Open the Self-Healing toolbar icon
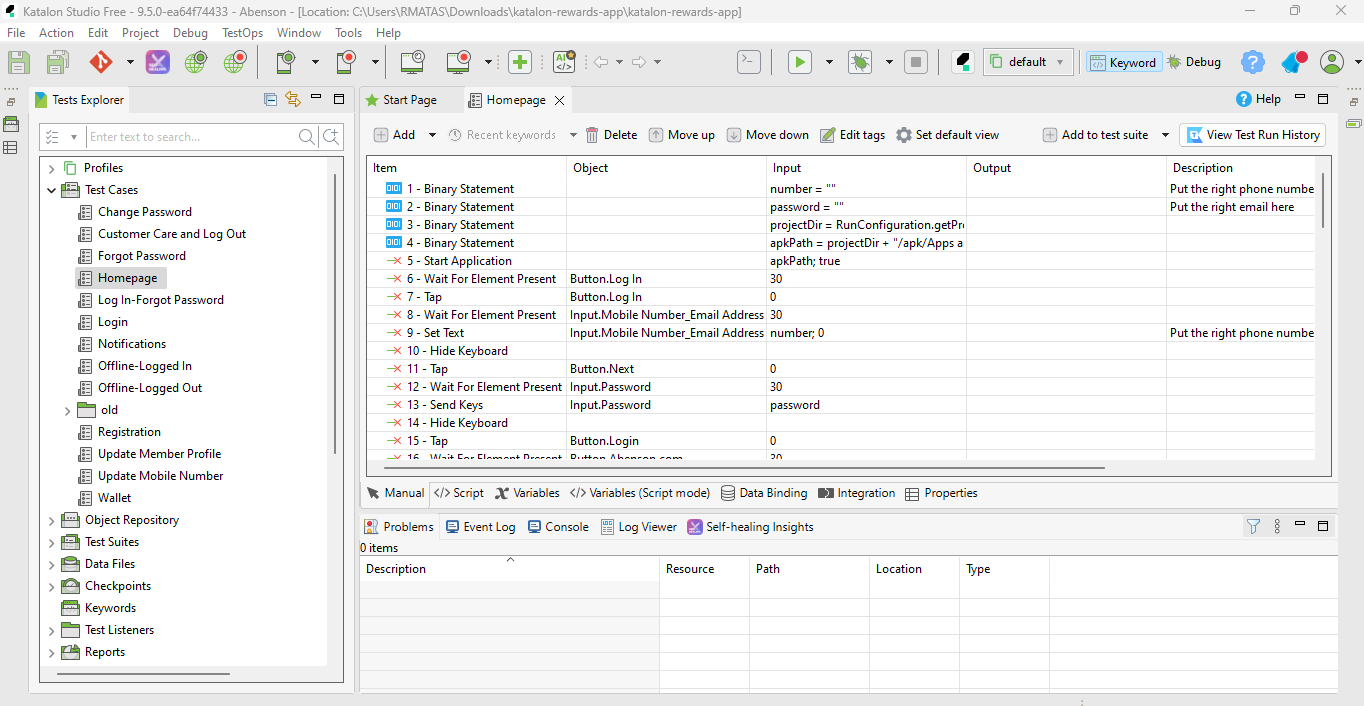 point(157,62)
